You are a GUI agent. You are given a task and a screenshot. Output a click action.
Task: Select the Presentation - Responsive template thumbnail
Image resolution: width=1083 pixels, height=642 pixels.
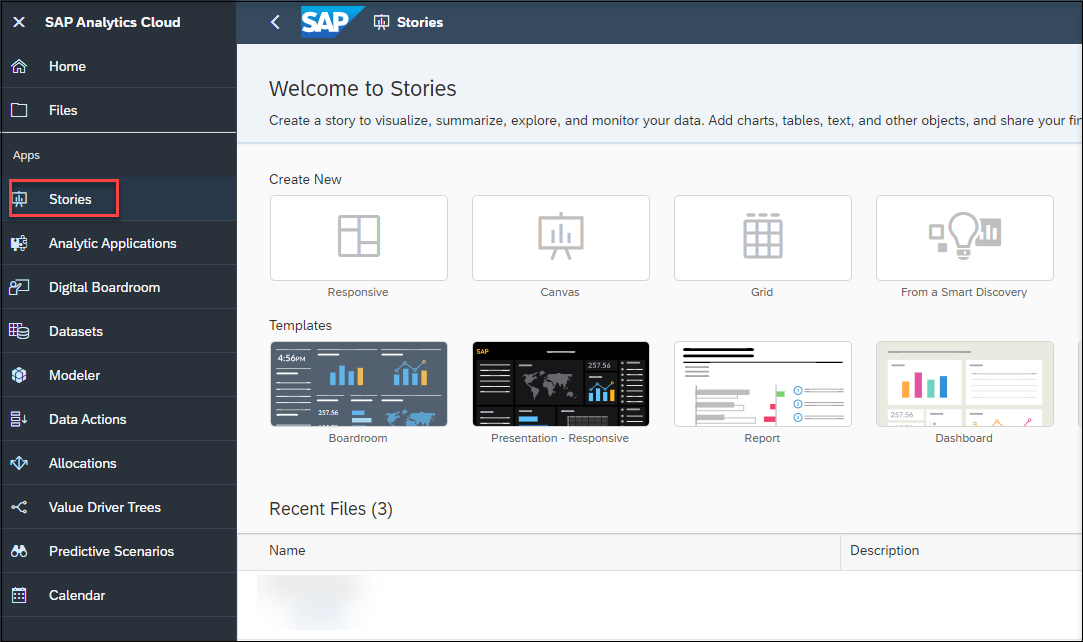[561, 384]
